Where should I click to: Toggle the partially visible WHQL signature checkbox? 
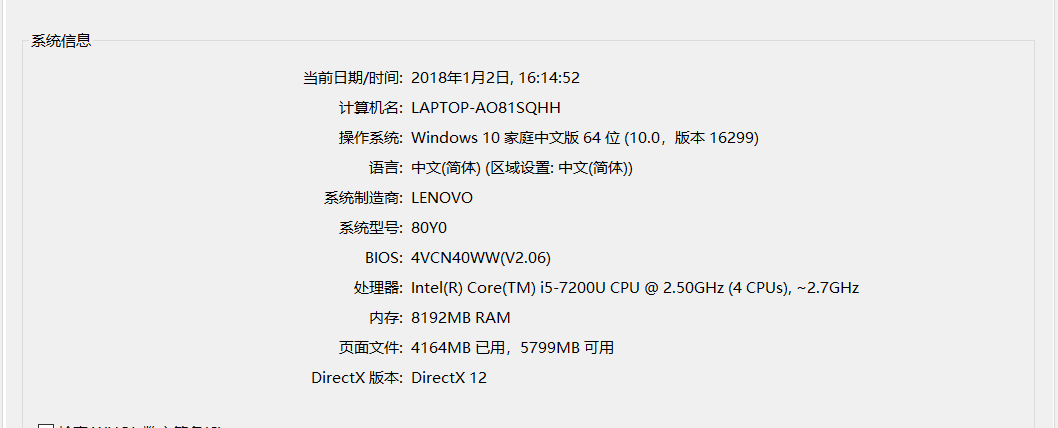(45, 425)
